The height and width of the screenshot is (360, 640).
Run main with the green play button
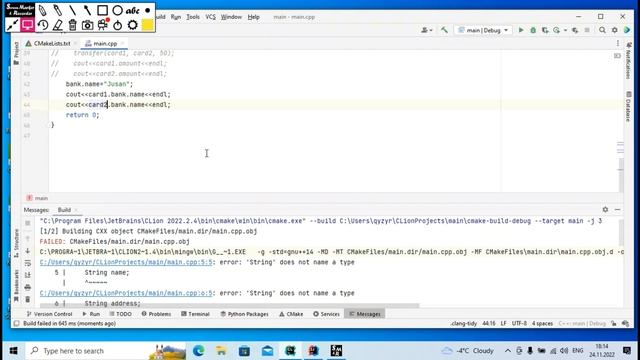click(x=521, y=30)
